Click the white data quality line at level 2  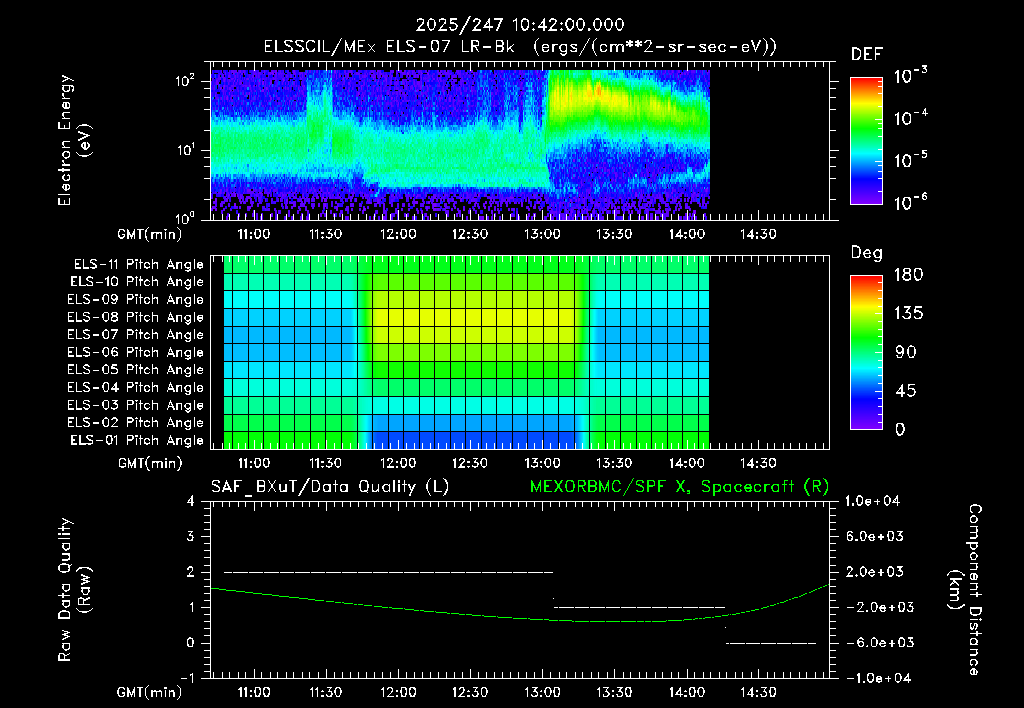[389, 572]
